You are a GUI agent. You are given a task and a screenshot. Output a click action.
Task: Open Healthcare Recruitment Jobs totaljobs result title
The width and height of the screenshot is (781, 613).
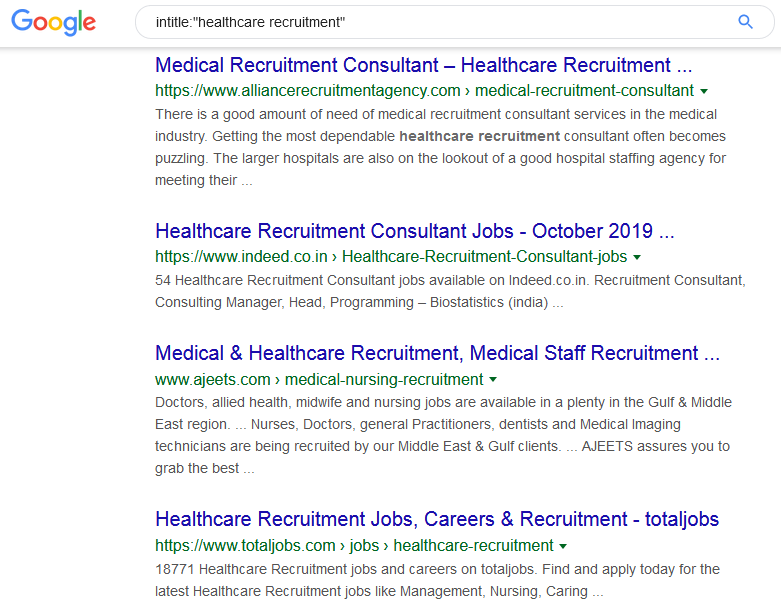(437, 519)
